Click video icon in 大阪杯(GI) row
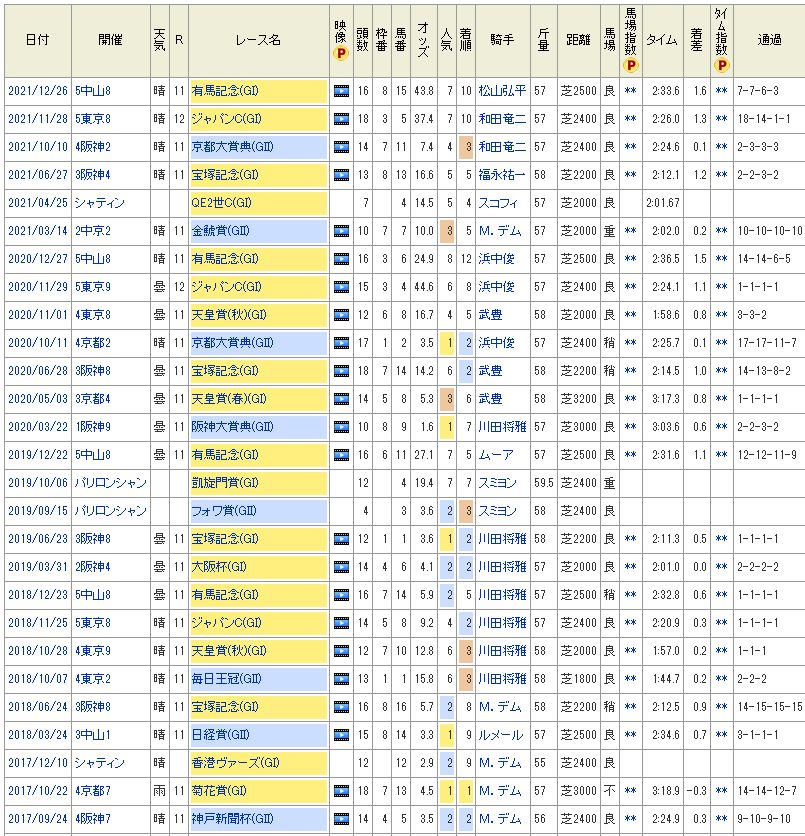805x836 pixels. [342, 566]
